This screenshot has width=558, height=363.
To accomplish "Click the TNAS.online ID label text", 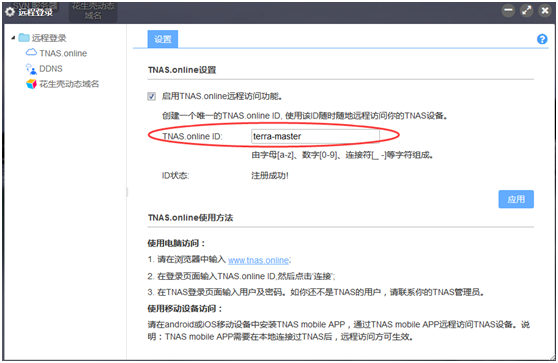I will (192, 136).
